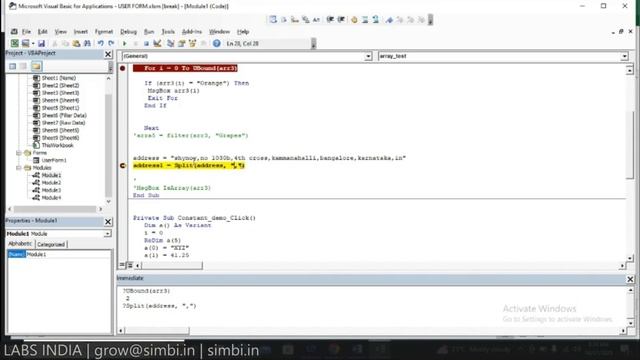
Task: Click the Toggle Breakpoint hand icon
Action: pos(354,19)
